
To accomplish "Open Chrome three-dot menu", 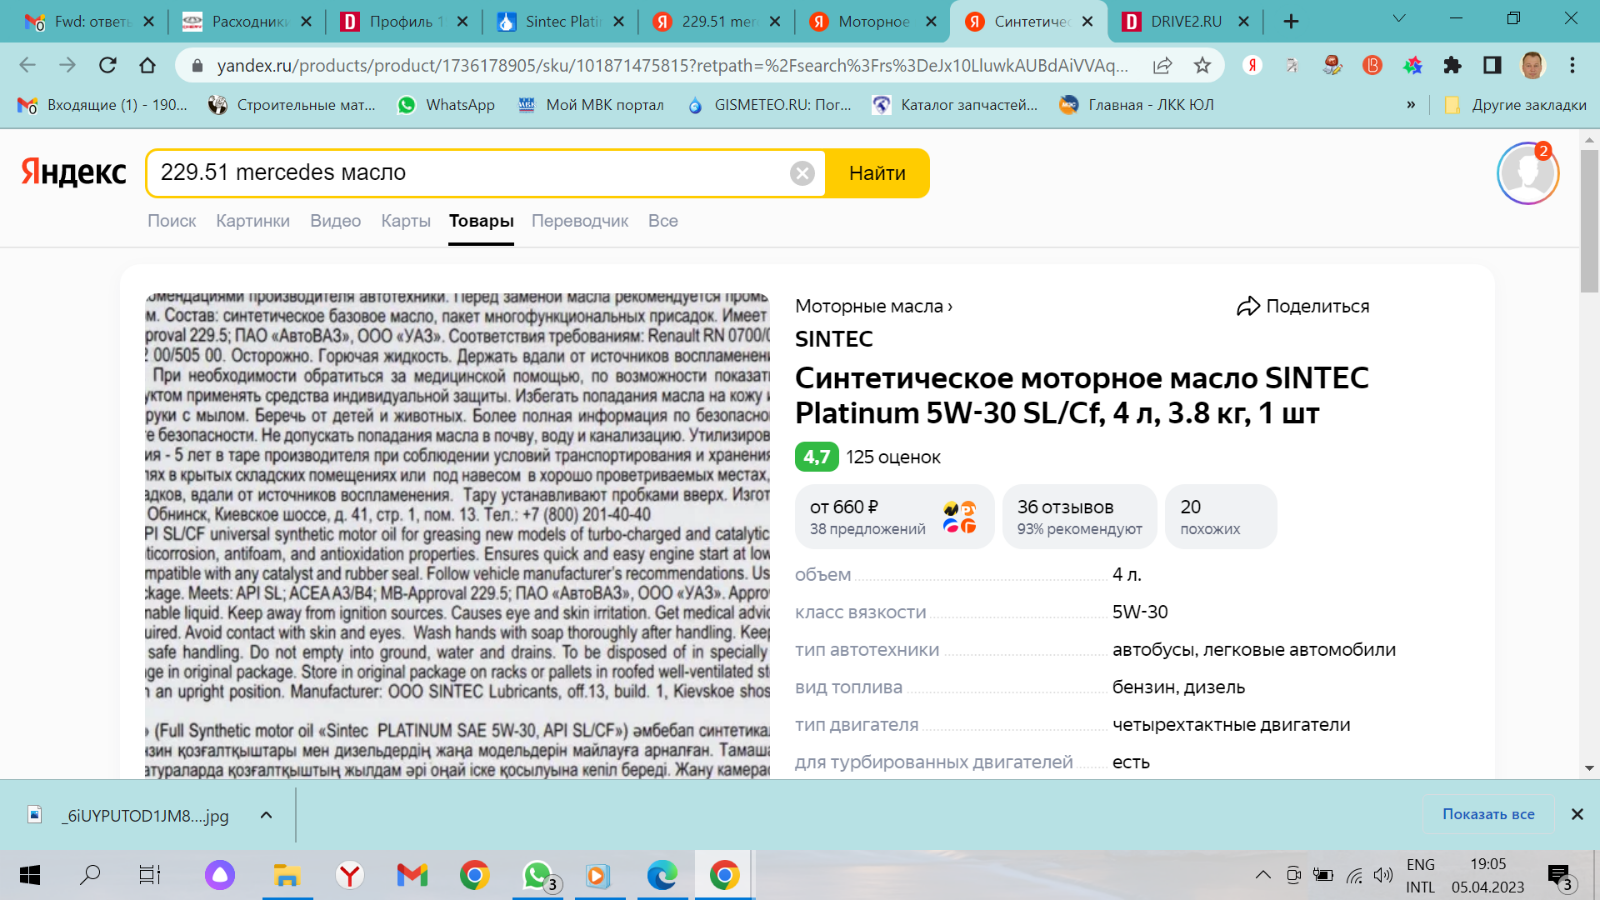I will [1572, 65].
